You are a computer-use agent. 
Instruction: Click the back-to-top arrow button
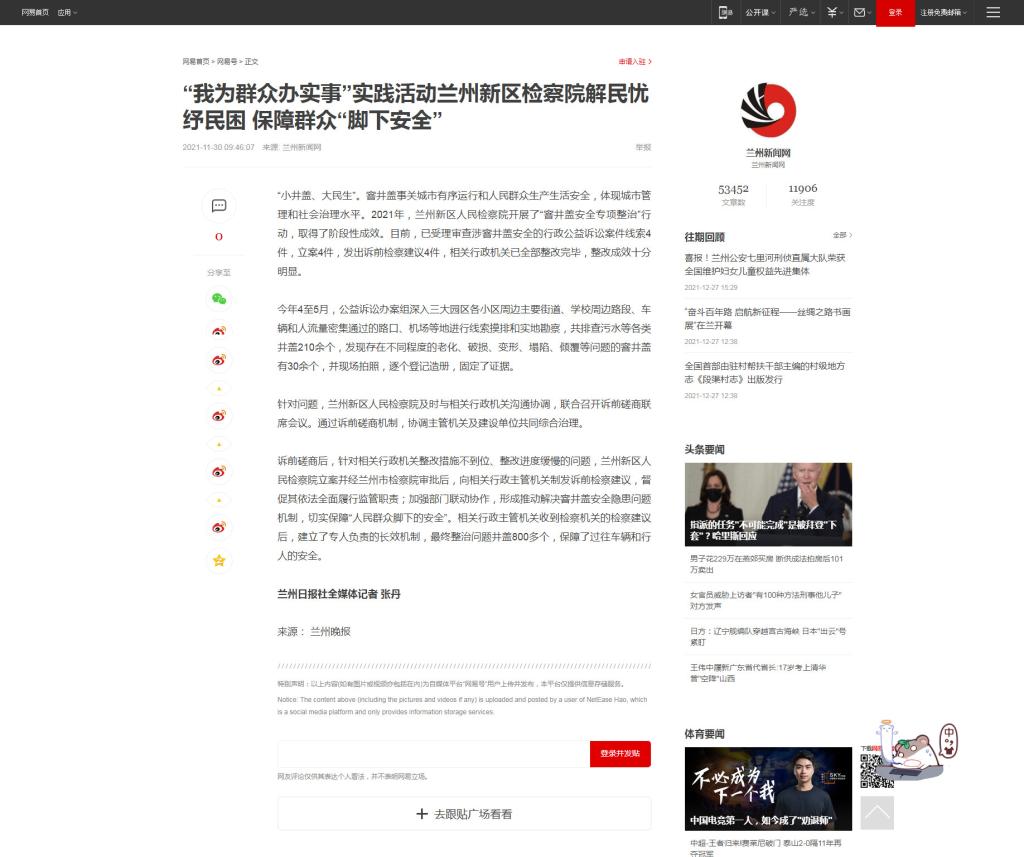(x=877, y=813)
